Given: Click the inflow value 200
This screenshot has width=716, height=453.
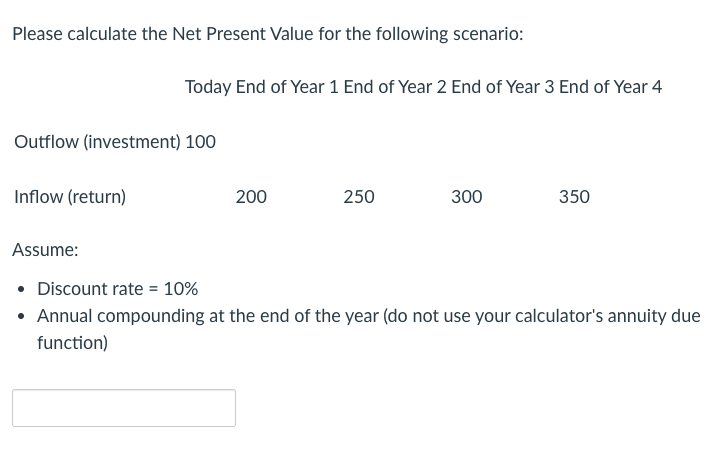Looking at the screenshot, I should tap(251, 197).
